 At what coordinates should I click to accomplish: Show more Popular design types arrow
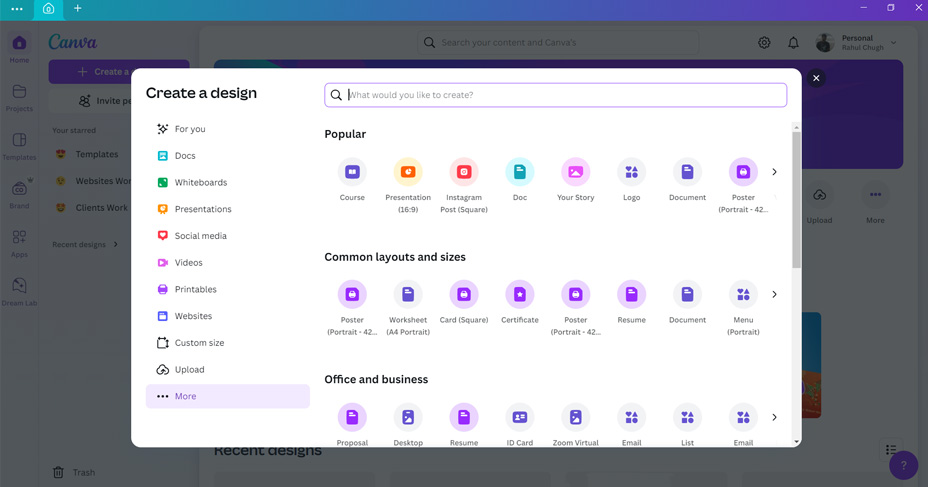[774, 172]
